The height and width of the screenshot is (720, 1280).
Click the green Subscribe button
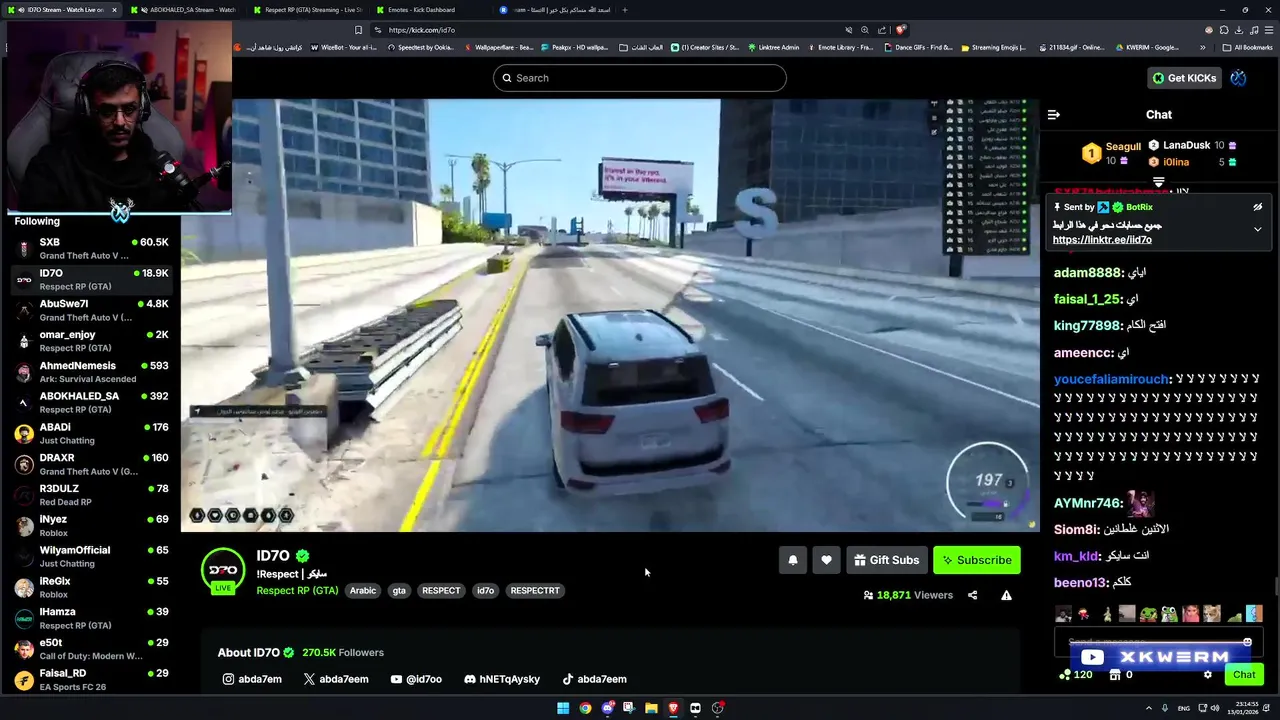click(x=976, y=560)
